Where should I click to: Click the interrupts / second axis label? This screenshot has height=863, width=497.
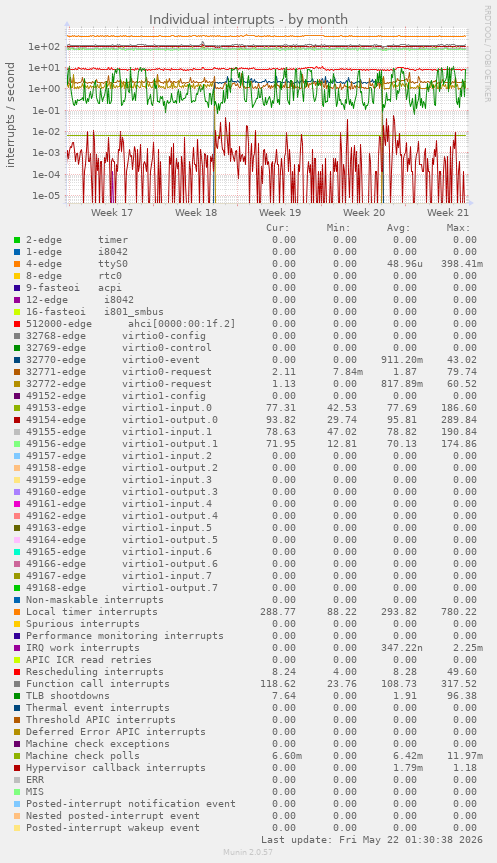point(10,115)
